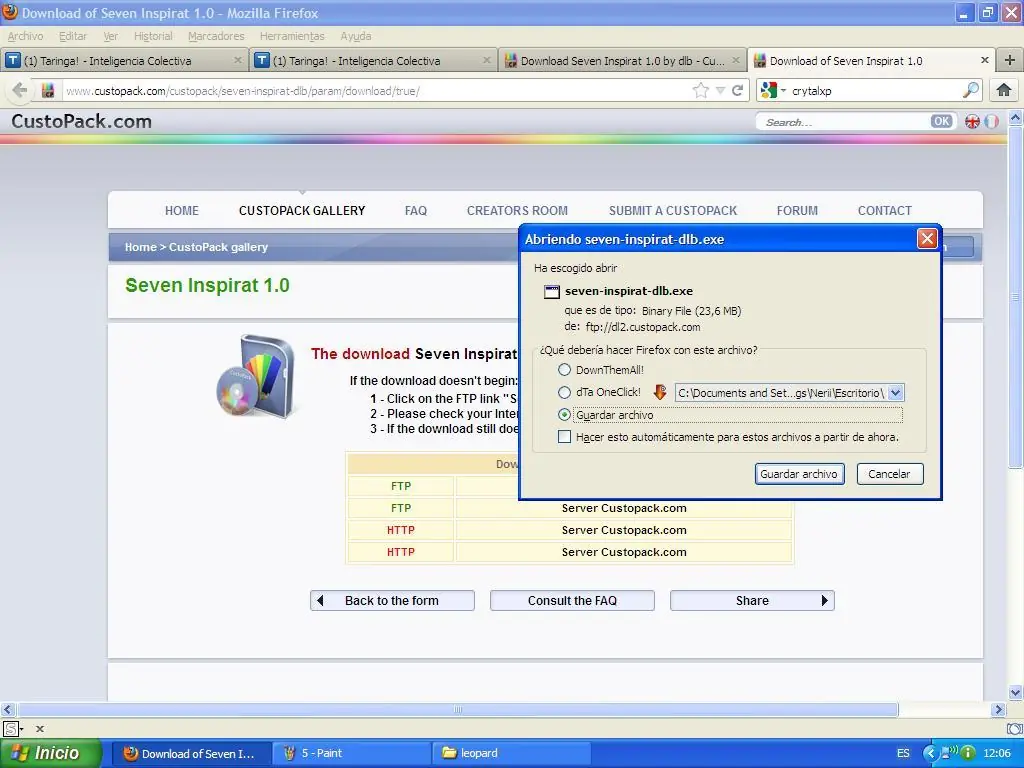The height and width of the screenshot is (768, 1024).
Task: Open the Firefox home page icon
Action: [1004, 90]
